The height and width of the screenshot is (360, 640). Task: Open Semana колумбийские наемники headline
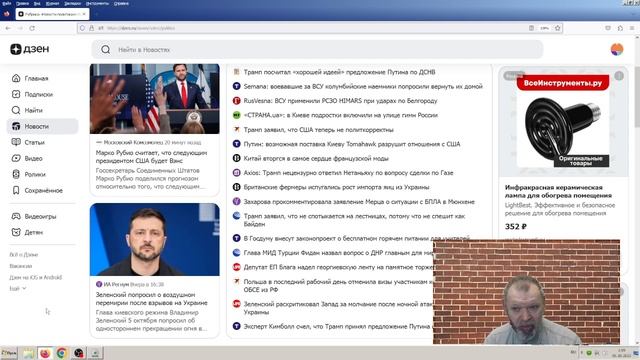(363, 86)
